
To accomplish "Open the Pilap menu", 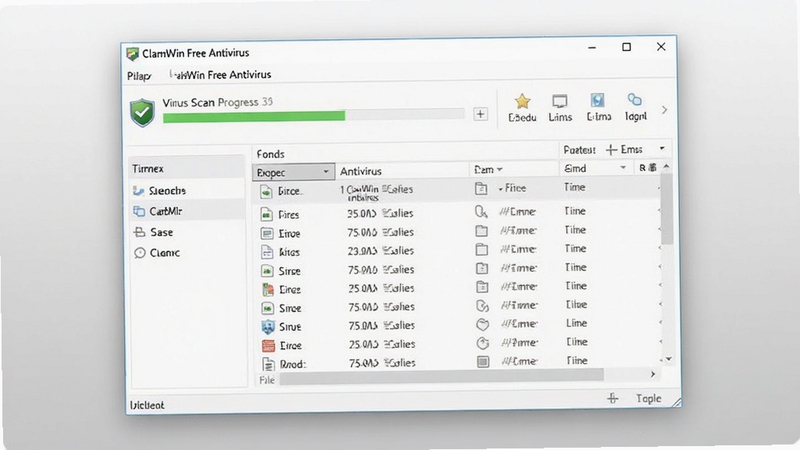I will click(139, 76).
